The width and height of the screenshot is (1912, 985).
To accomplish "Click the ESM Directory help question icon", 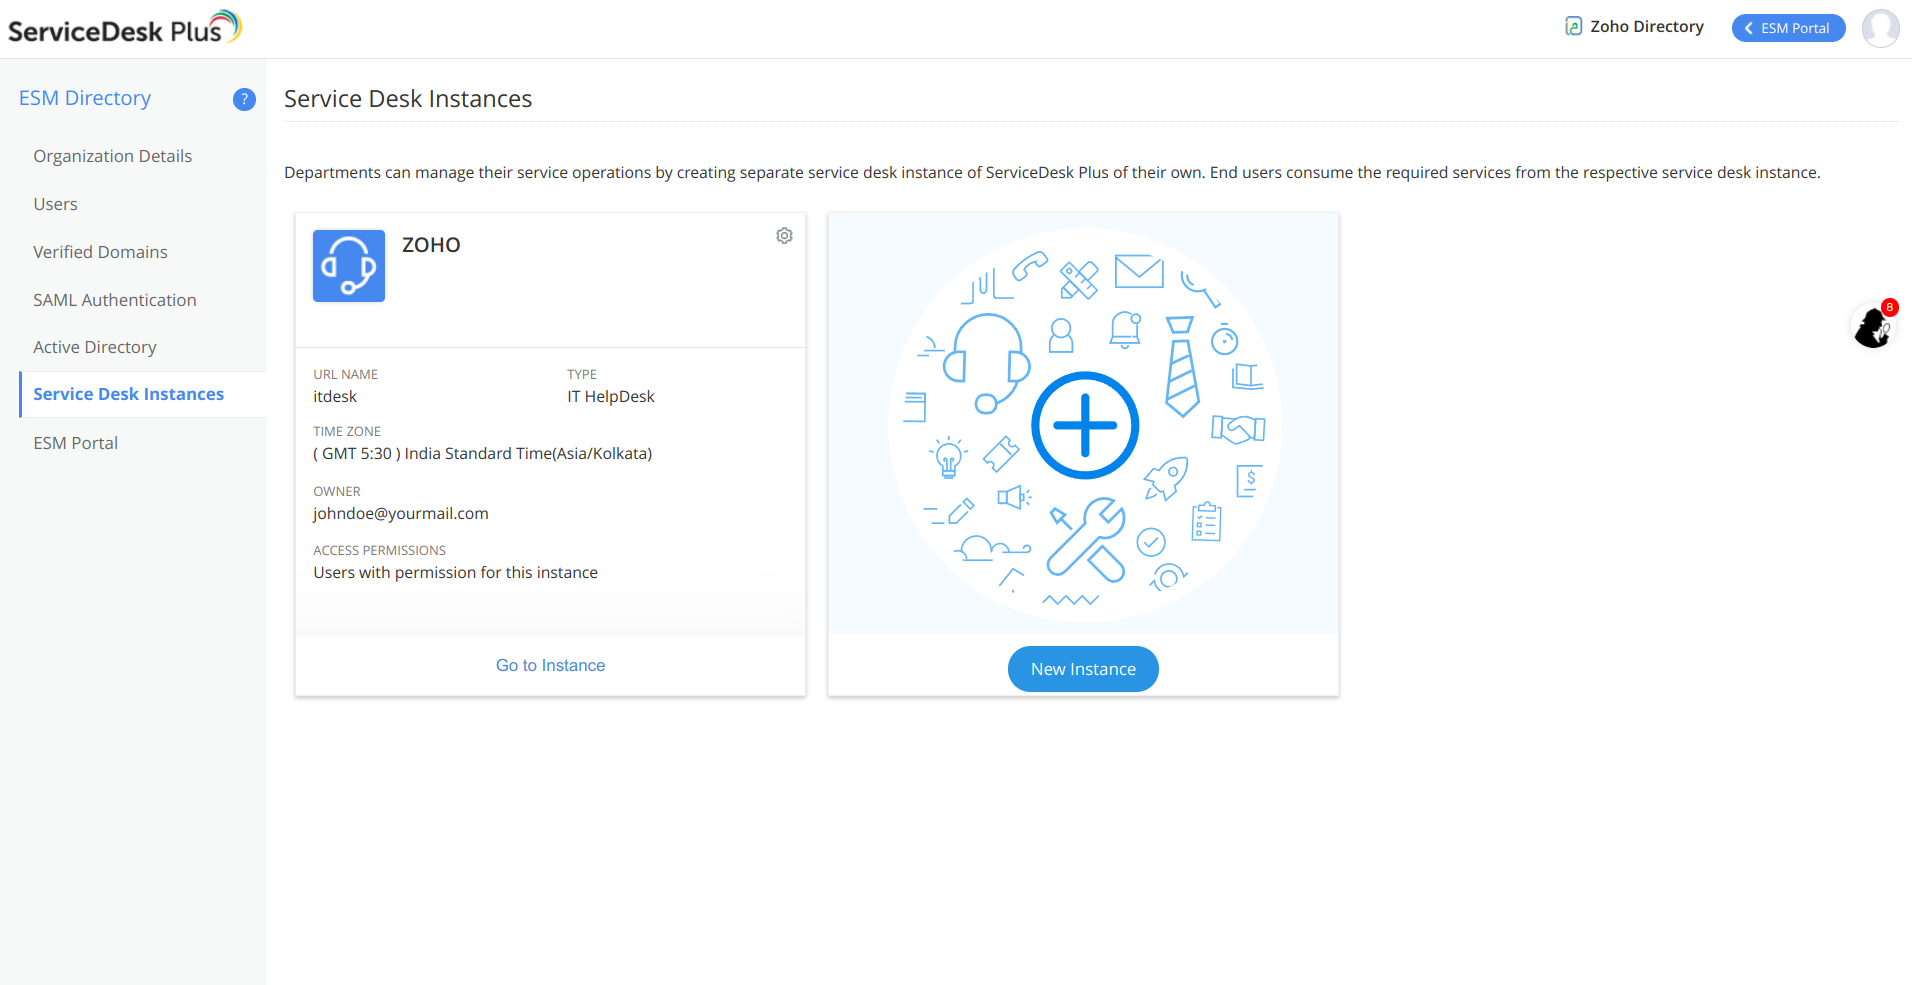I will point(244,99).
